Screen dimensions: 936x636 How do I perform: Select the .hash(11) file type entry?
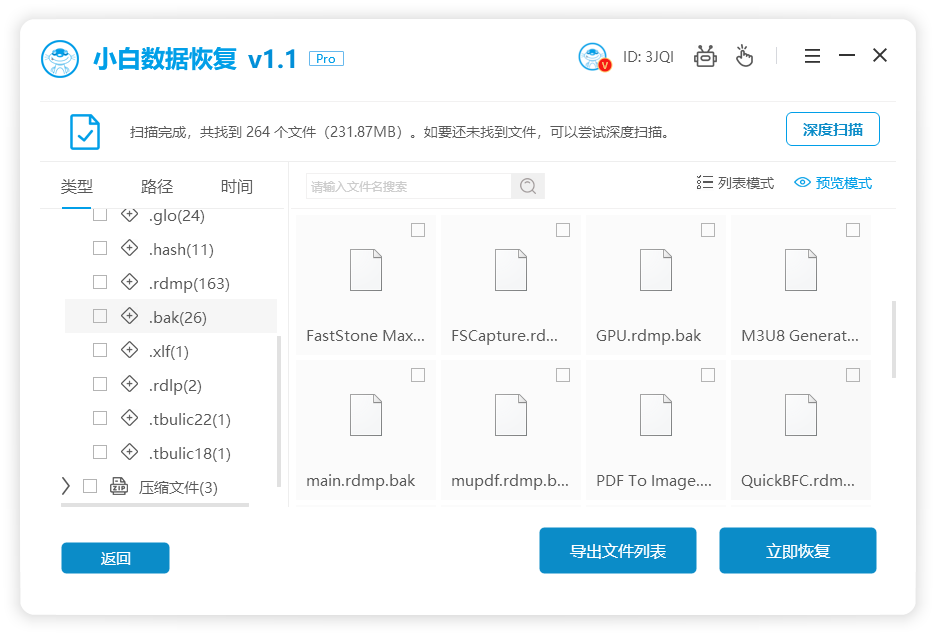pos(181,249)
